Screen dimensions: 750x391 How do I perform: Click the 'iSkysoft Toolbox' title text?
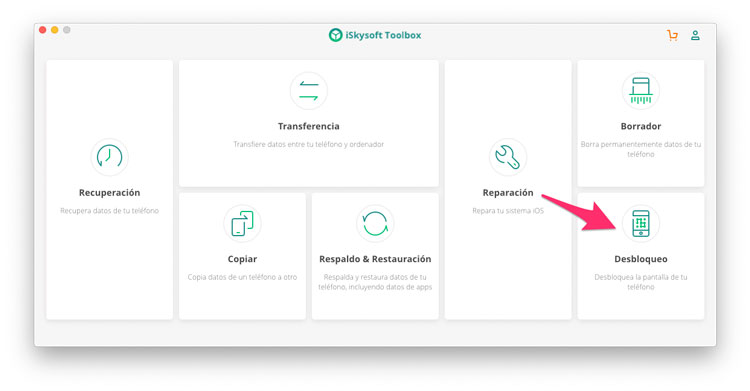click(x=383, y=35)
